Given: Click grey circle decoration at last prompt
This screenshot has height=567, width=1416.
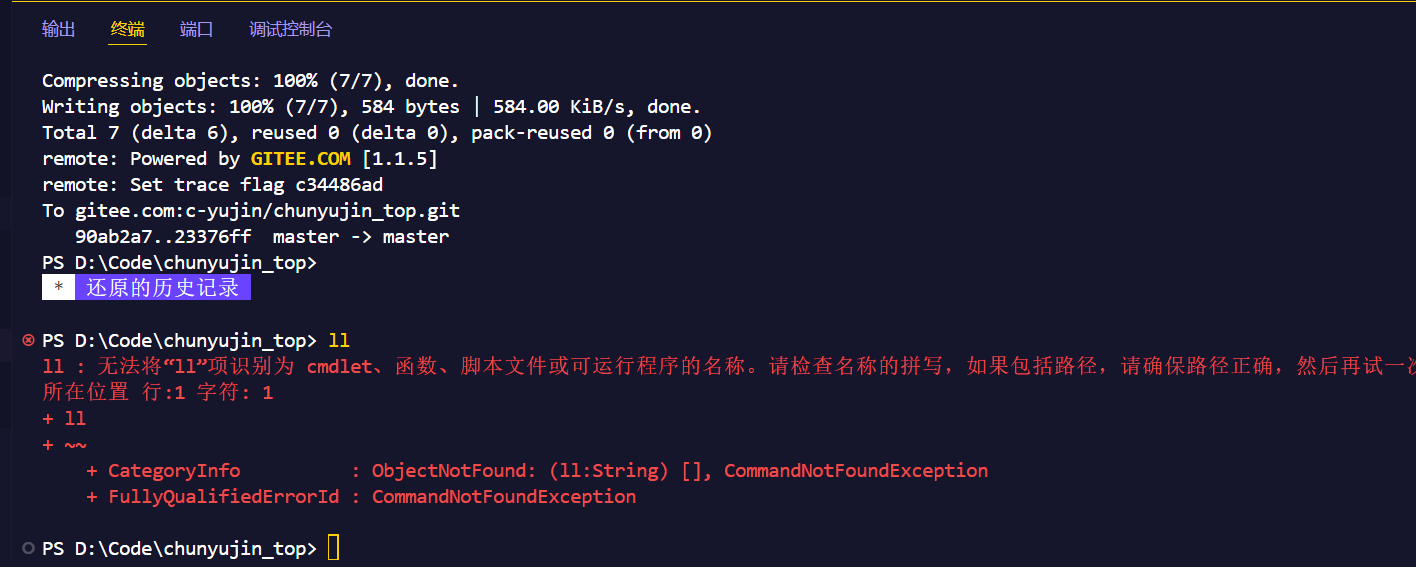Looking at the screenshot, I should coord(28,548).
